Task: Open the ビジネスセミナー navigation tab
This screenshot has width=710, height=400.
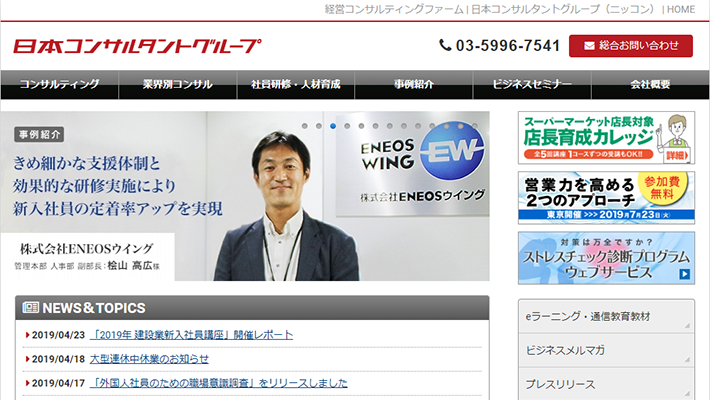Action: click(532, 84)
